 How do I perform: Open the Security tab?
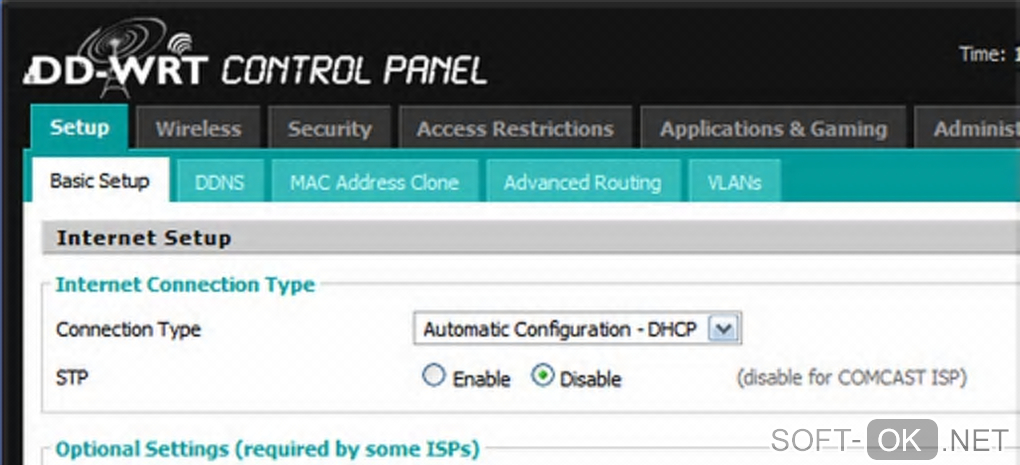tap(330, 128)
